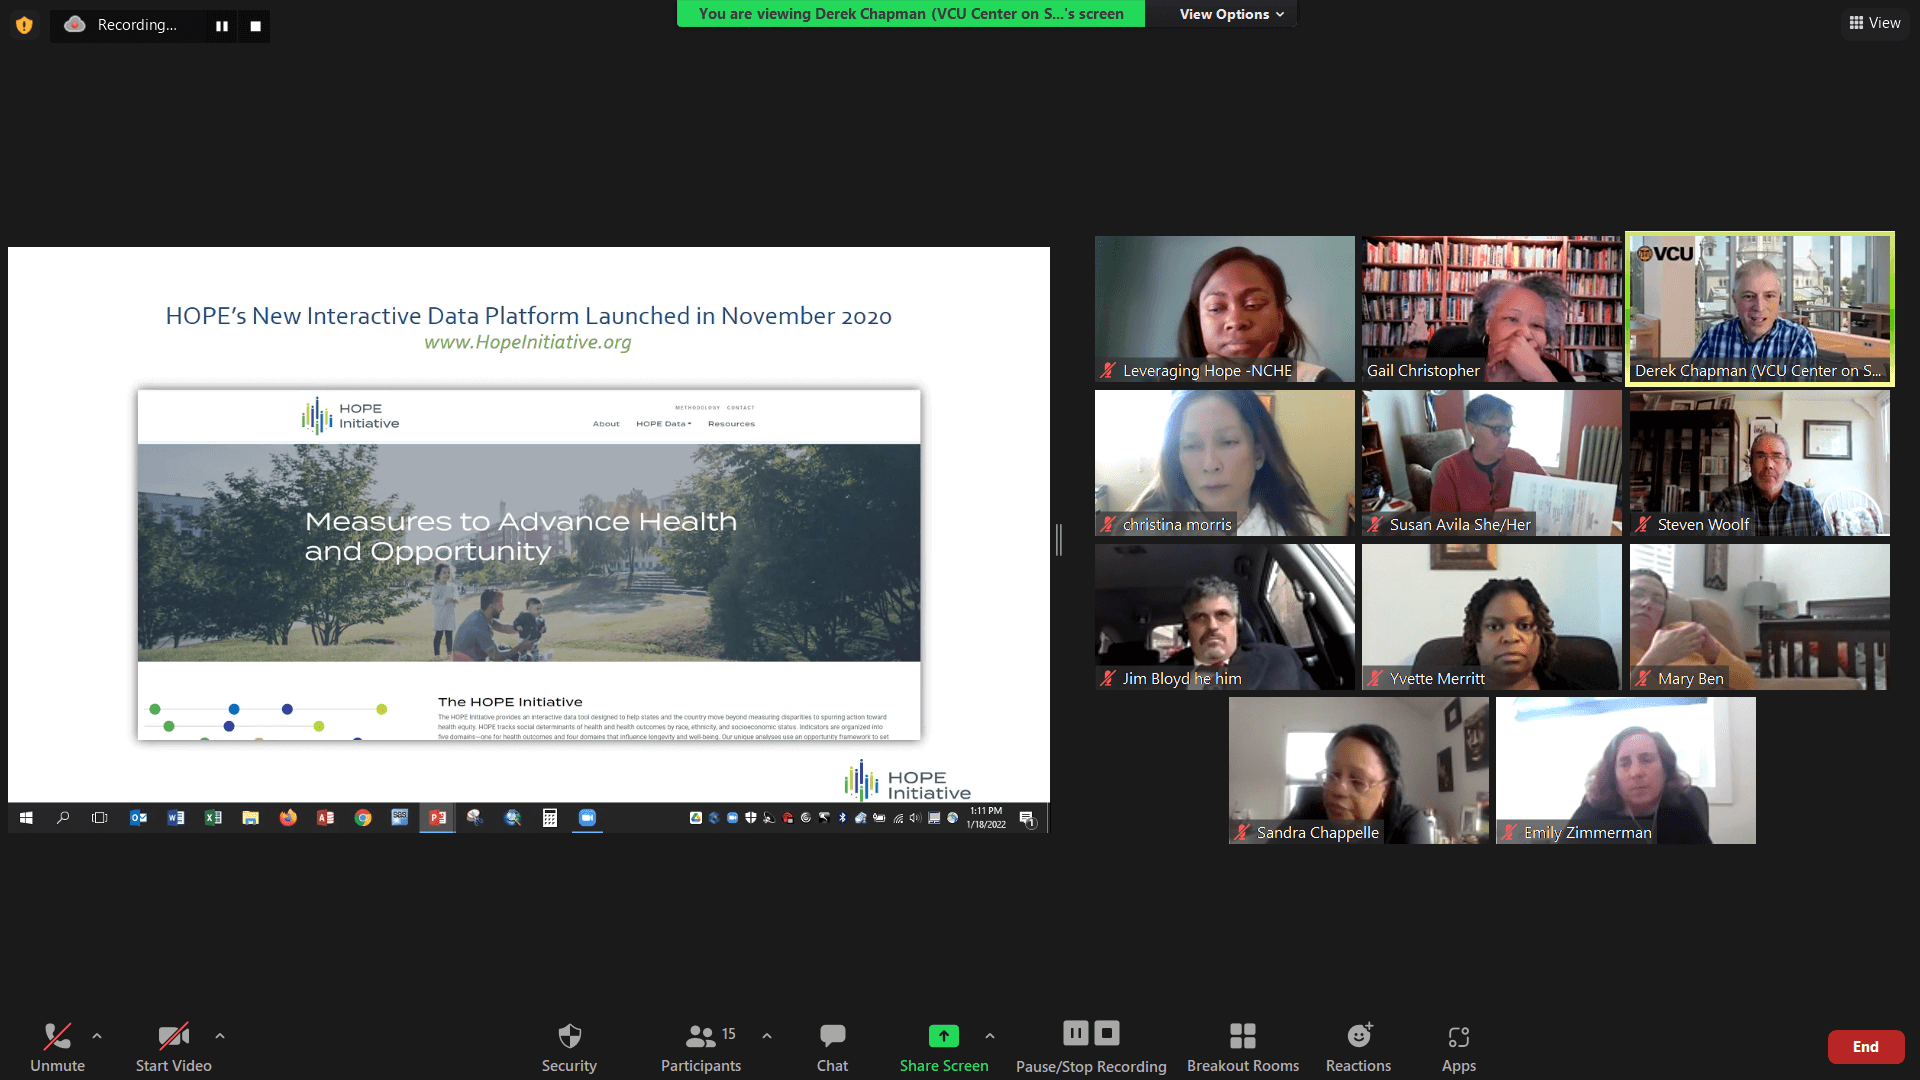Click the divider handle between shared screen and gallery
Screen dimensions: 1920x1080
coord(1059,540)
